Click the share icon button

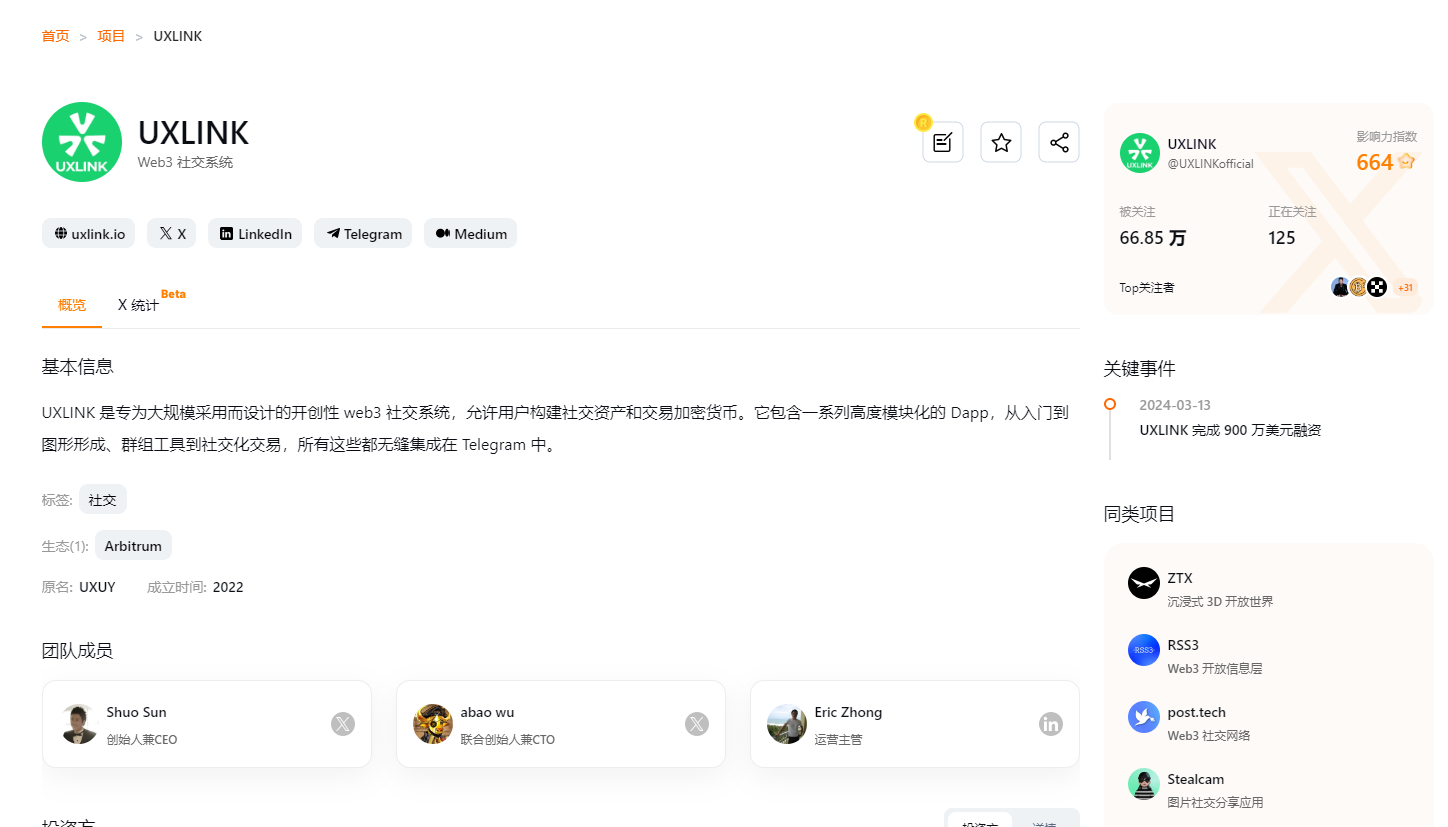[1059, 142]
